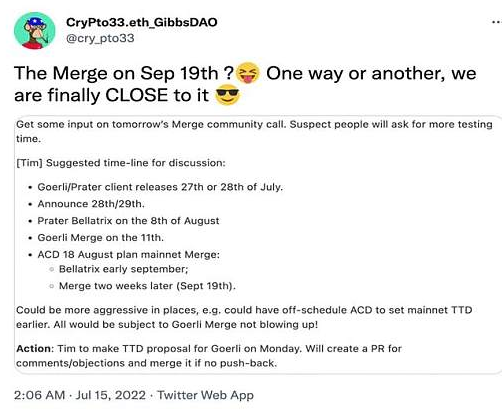
Task: Click the 'finally CLOSE to it' text
Action: (x=128, y=95)
